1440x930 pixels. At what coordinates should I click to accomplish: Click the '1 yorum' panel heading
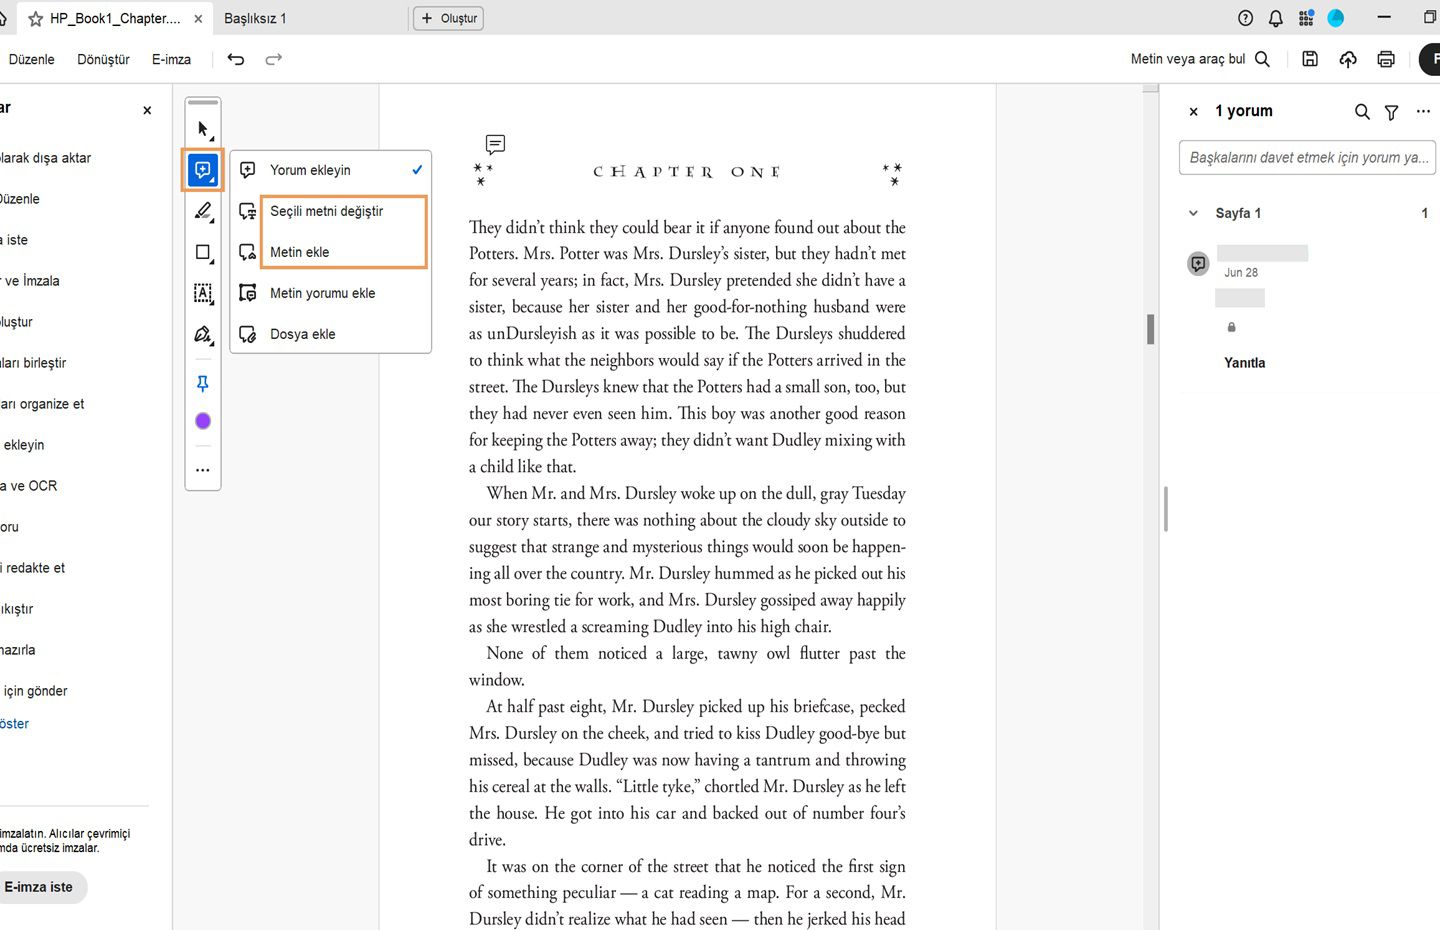(x=1244, y=111)
